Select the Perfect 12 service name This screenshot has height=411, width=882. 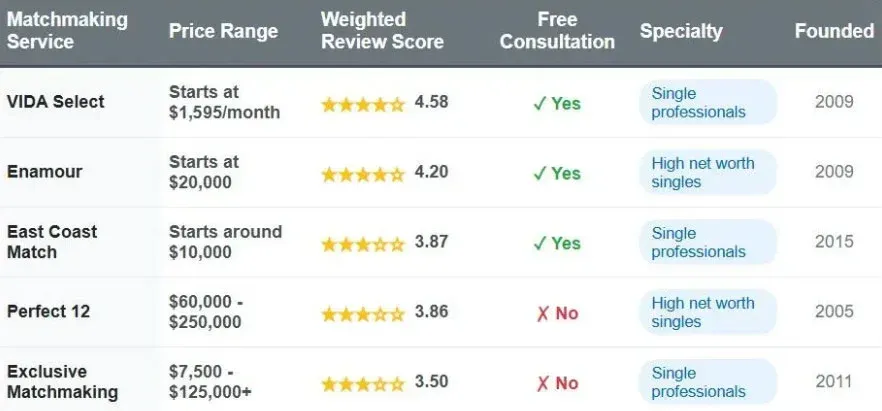coord(48,312)
